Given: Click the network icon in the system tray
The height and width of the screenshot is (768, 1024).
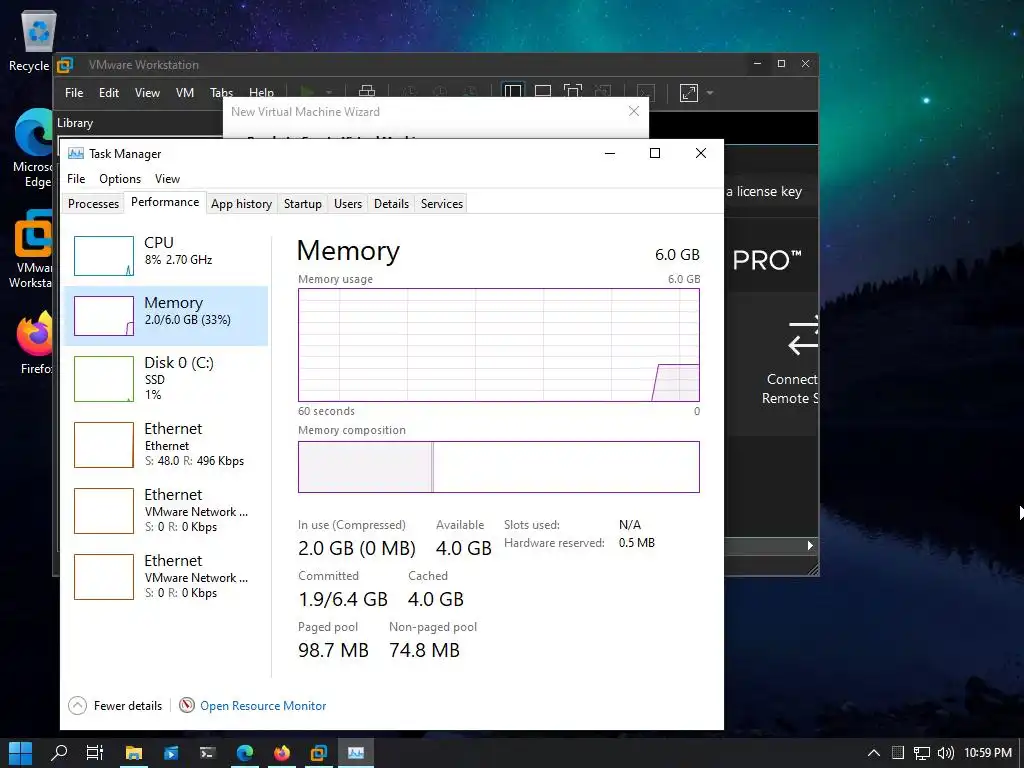Looking at the screenshot, I should (x=921, y=753).
